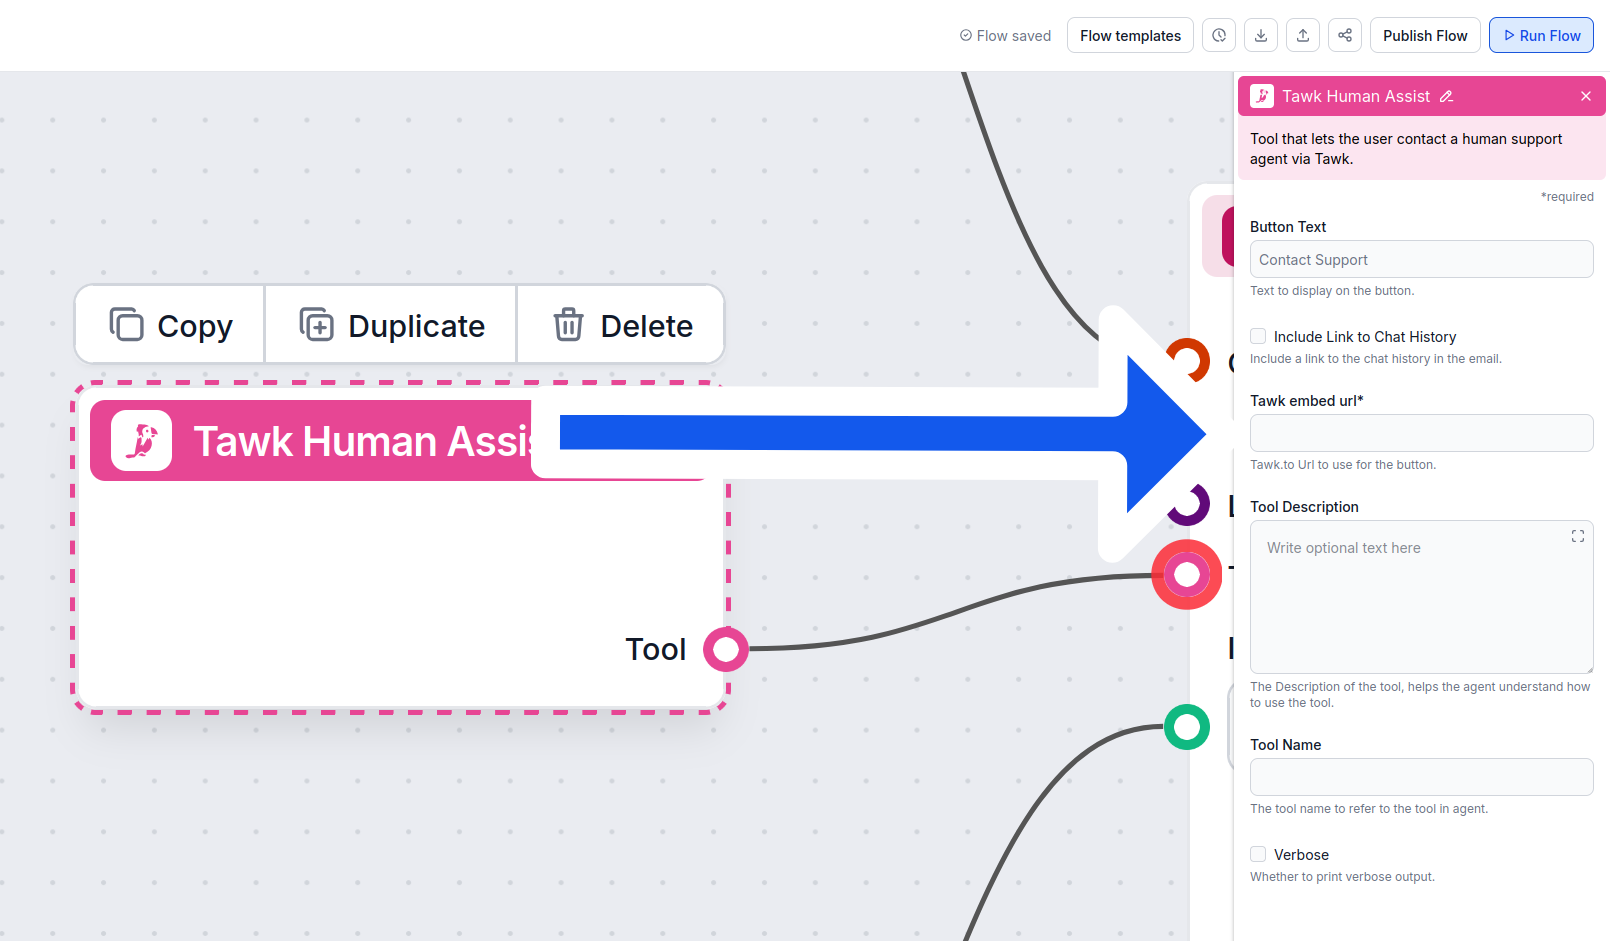Open the flow version history icon
Screen dimensions: 1610x941
pos(1218,35)
